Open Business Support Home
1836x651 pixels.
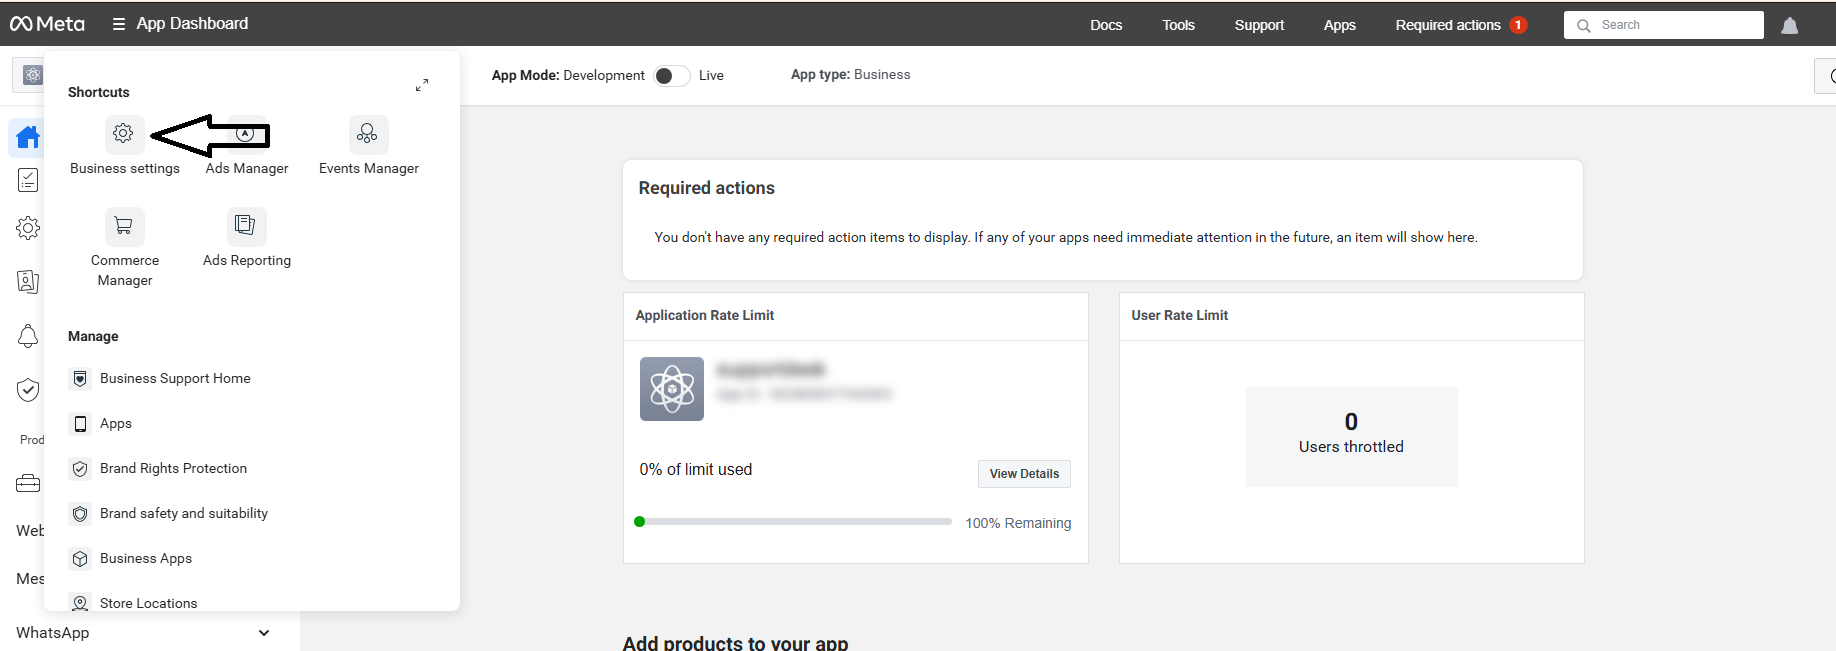click(x=175, y=379)
